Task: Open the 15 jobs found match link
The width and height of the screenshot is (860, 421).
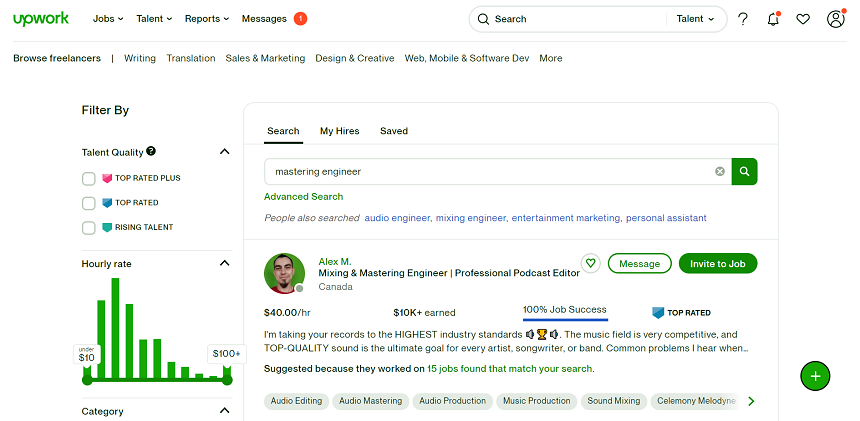Action: 510,369
